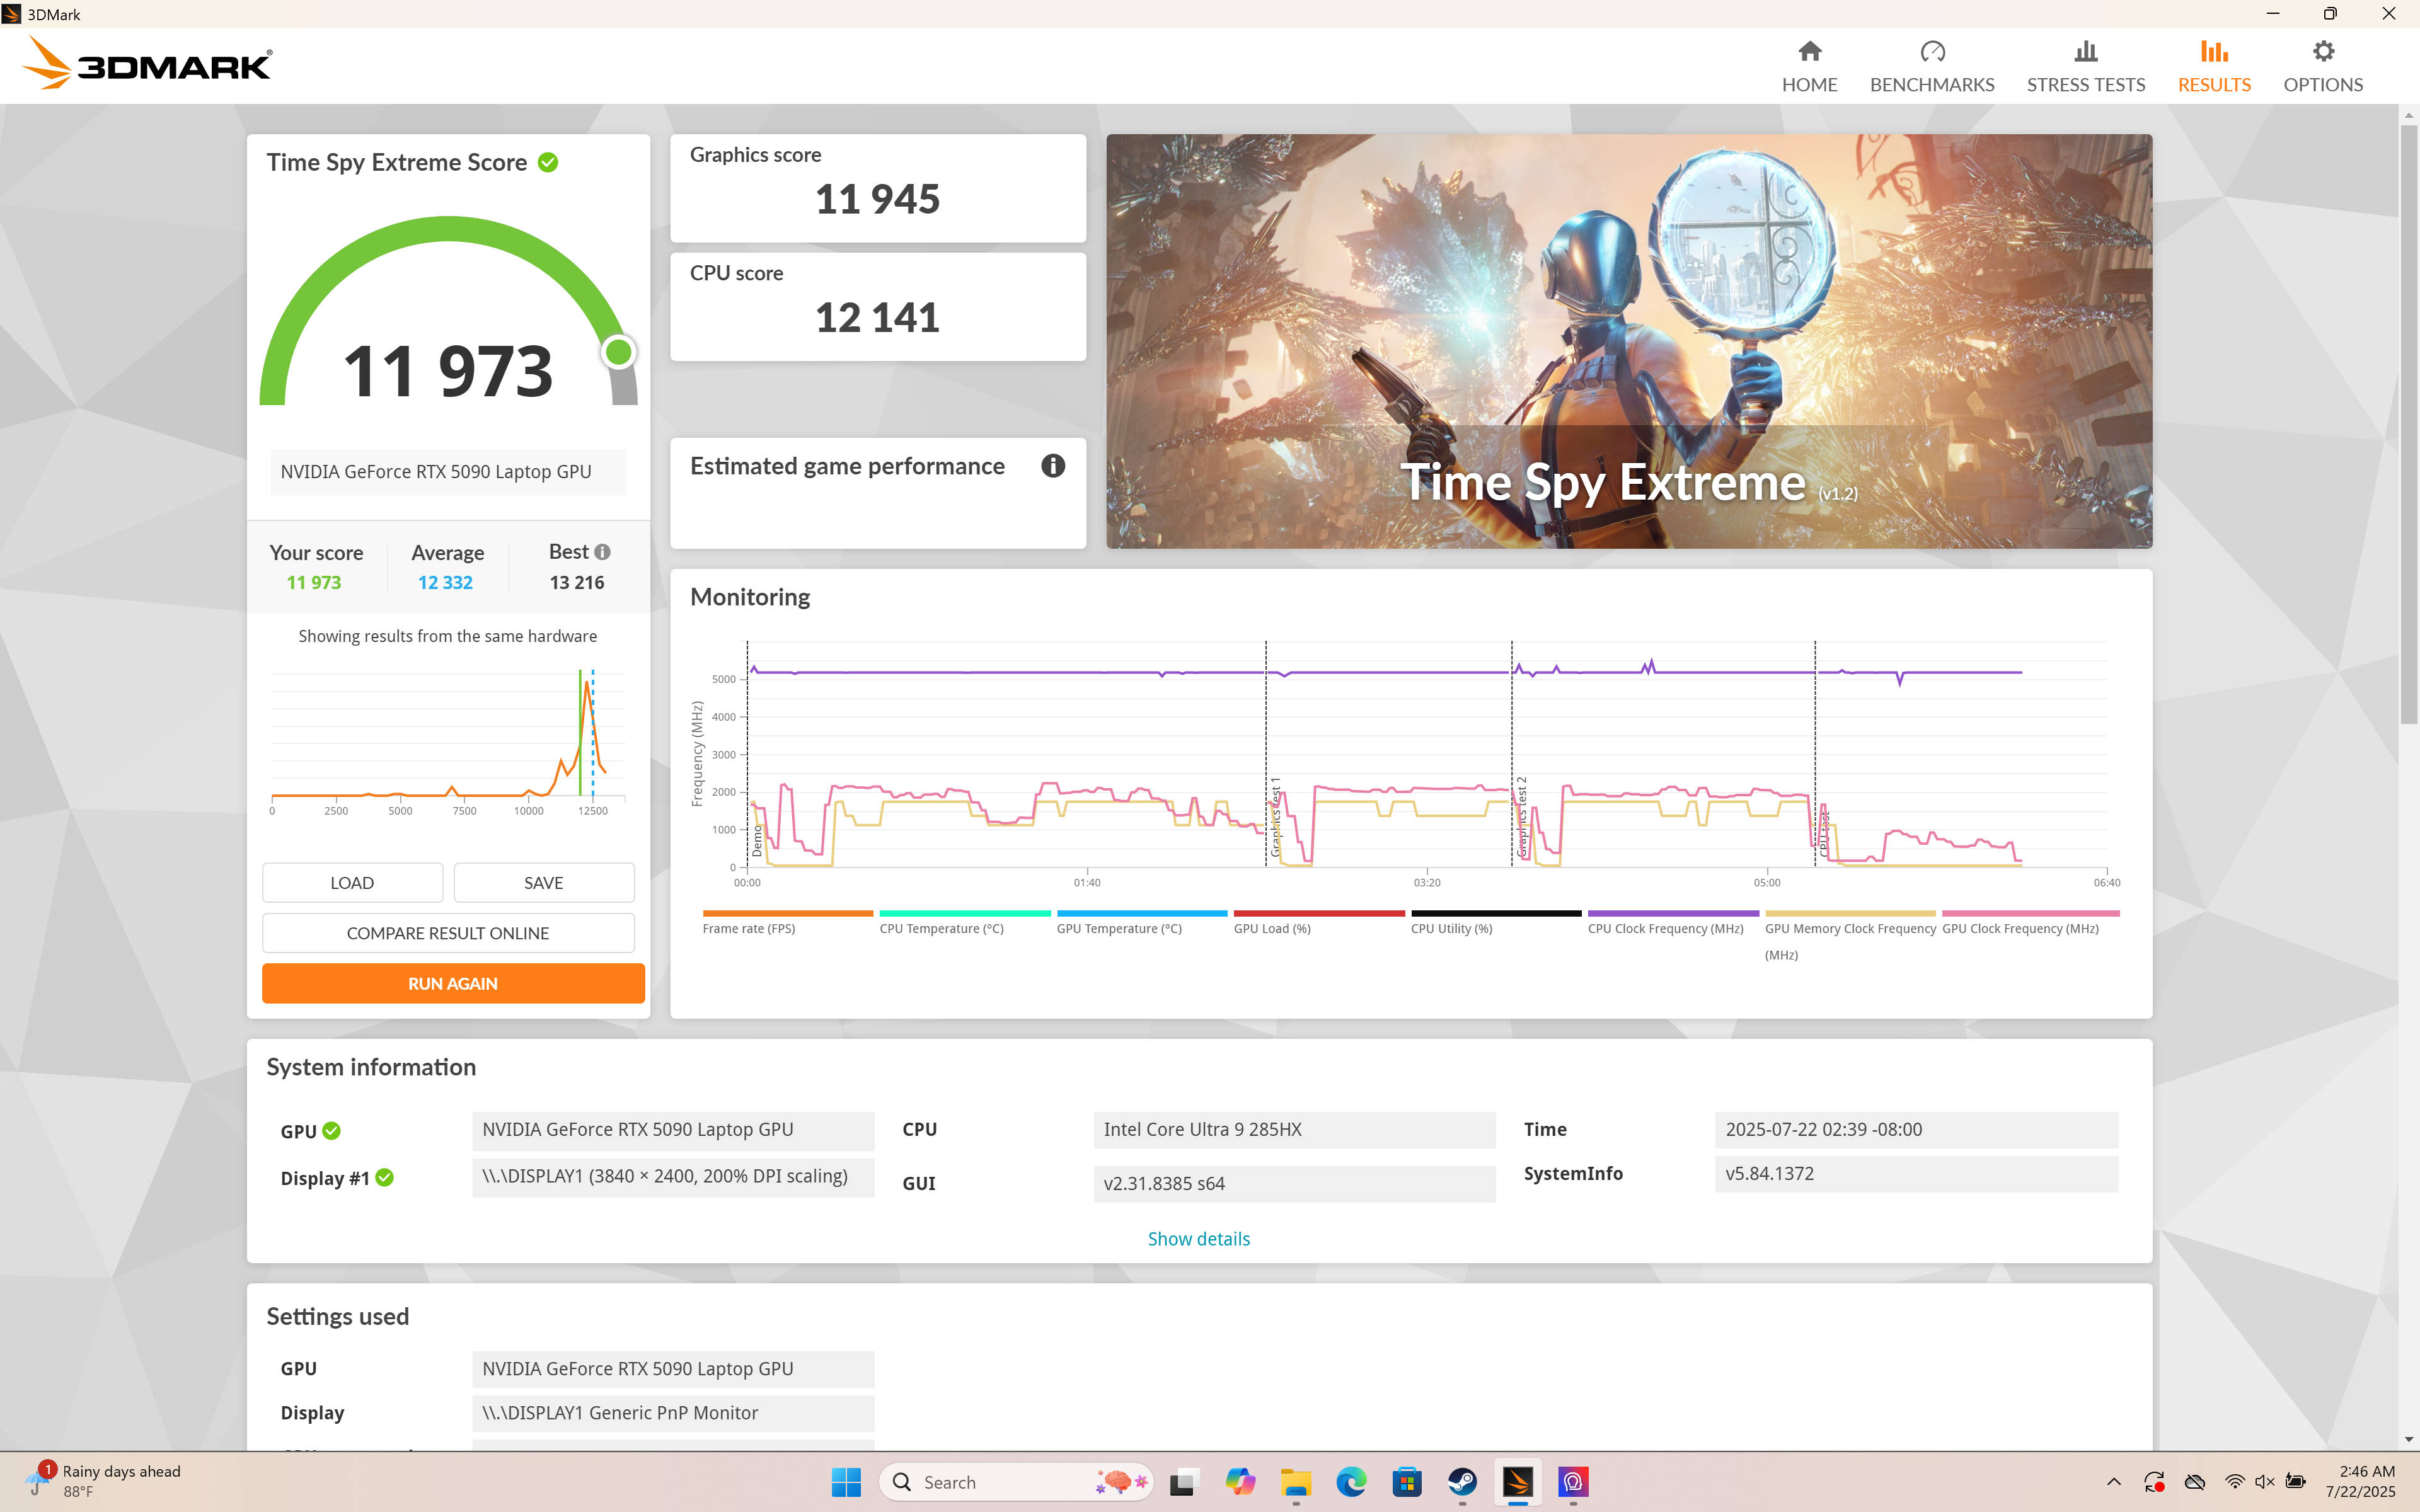
Task: Click the Your score value 11 973
Action: pyautogui.click(x=314, y=582)
